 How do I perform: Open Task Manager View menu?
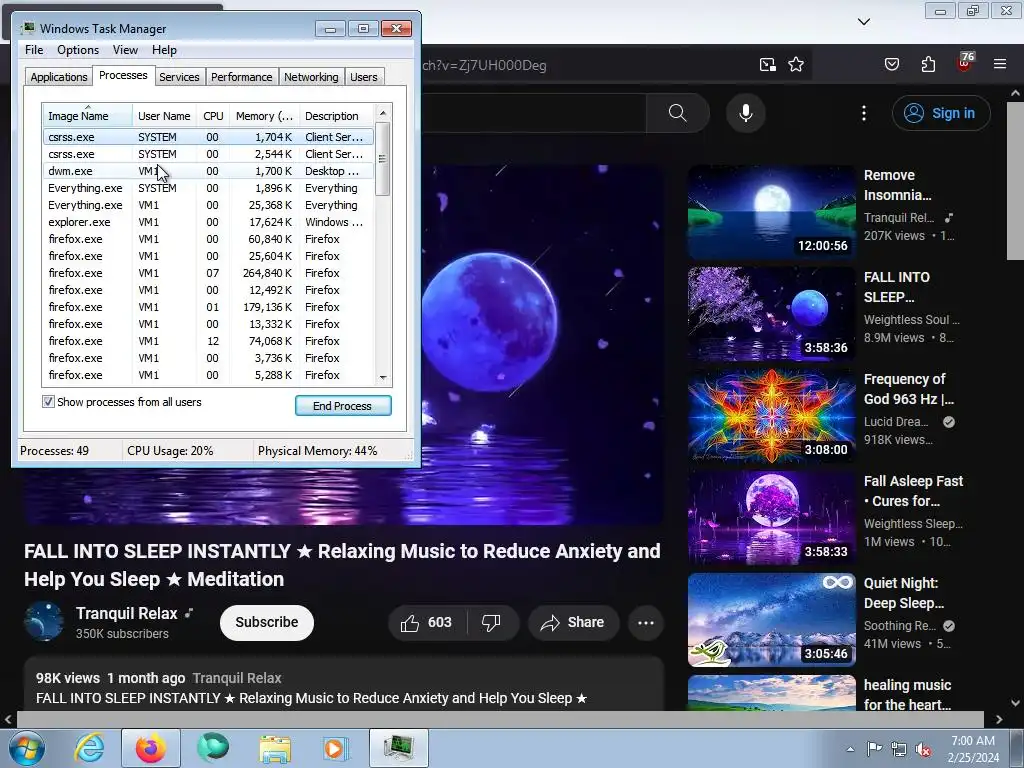pos(125,50)
